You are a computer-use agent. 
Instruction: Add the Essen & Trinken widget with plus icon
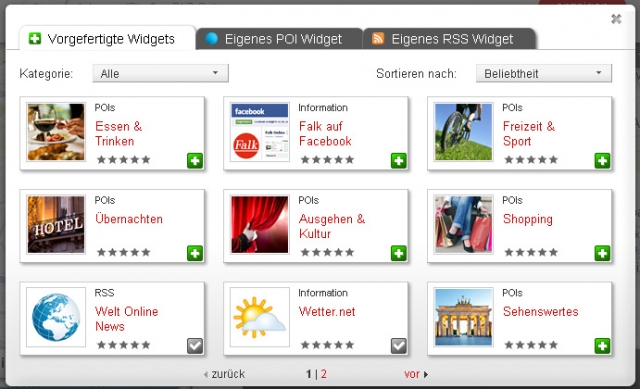pyautogui.click(x=195, y=160)
